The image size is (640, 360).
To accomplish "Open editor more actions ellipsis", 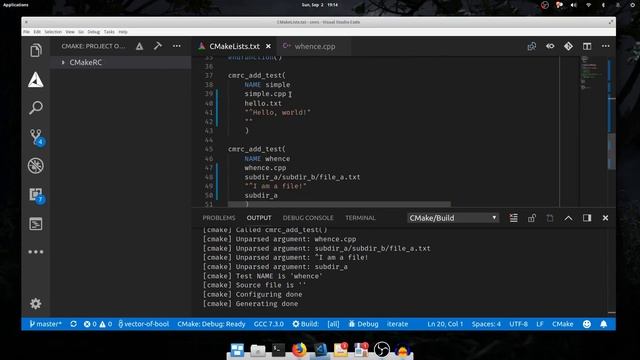I will tap(605, 46).
